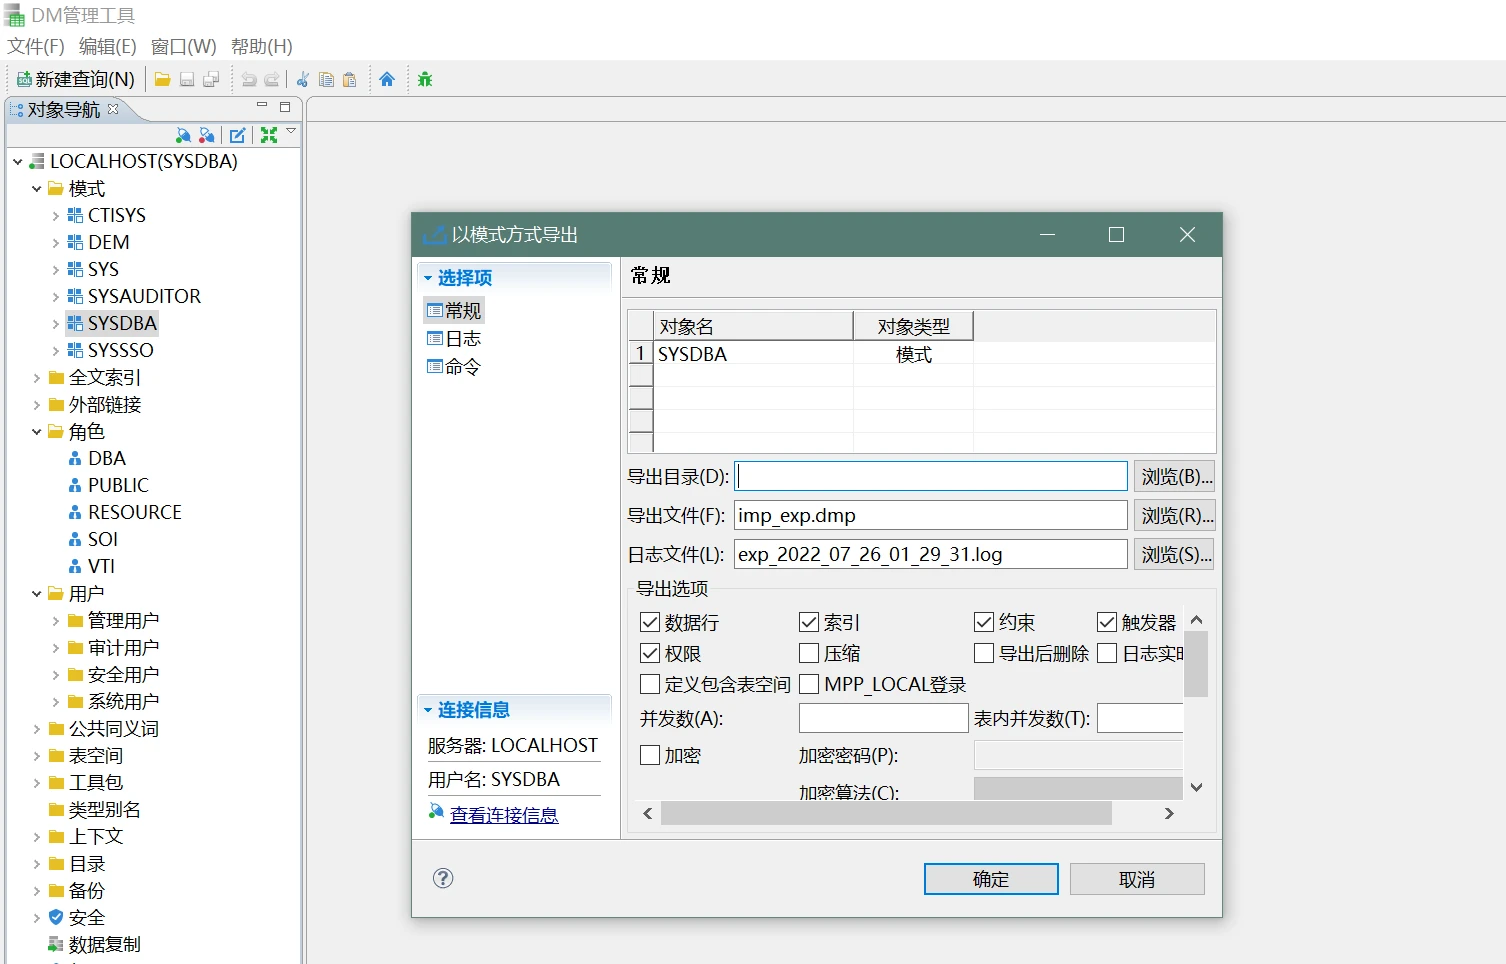Click the blue home toolbar icon

pyautogui.click(x=387, y=80)
